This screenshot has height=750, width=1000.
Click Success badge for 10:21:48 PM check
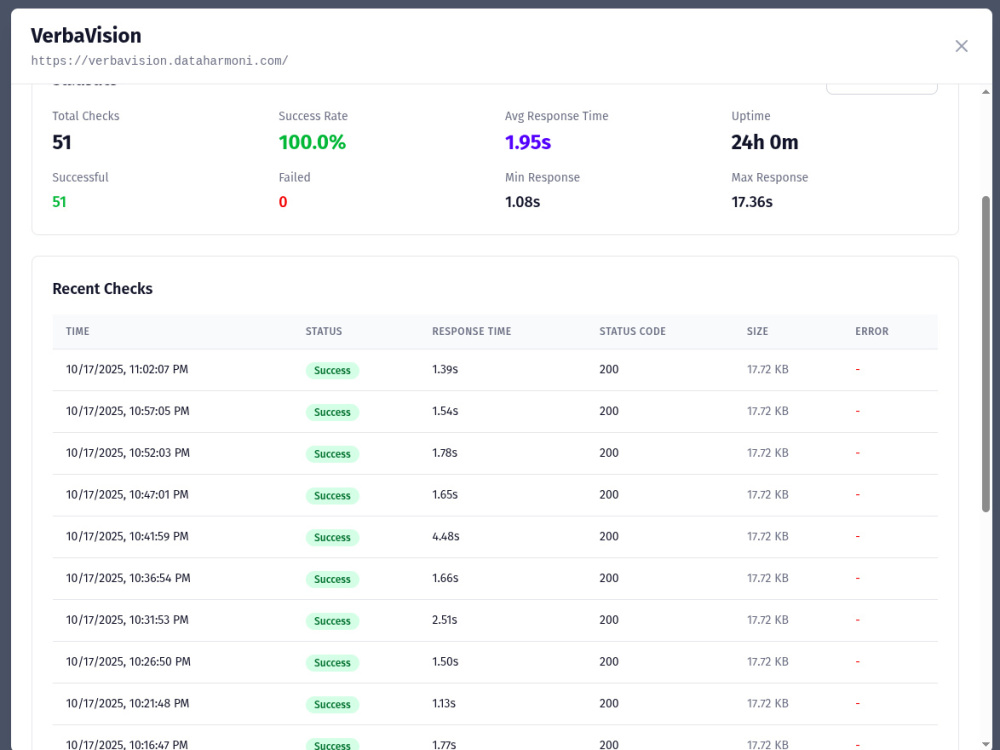click(332, 705)
